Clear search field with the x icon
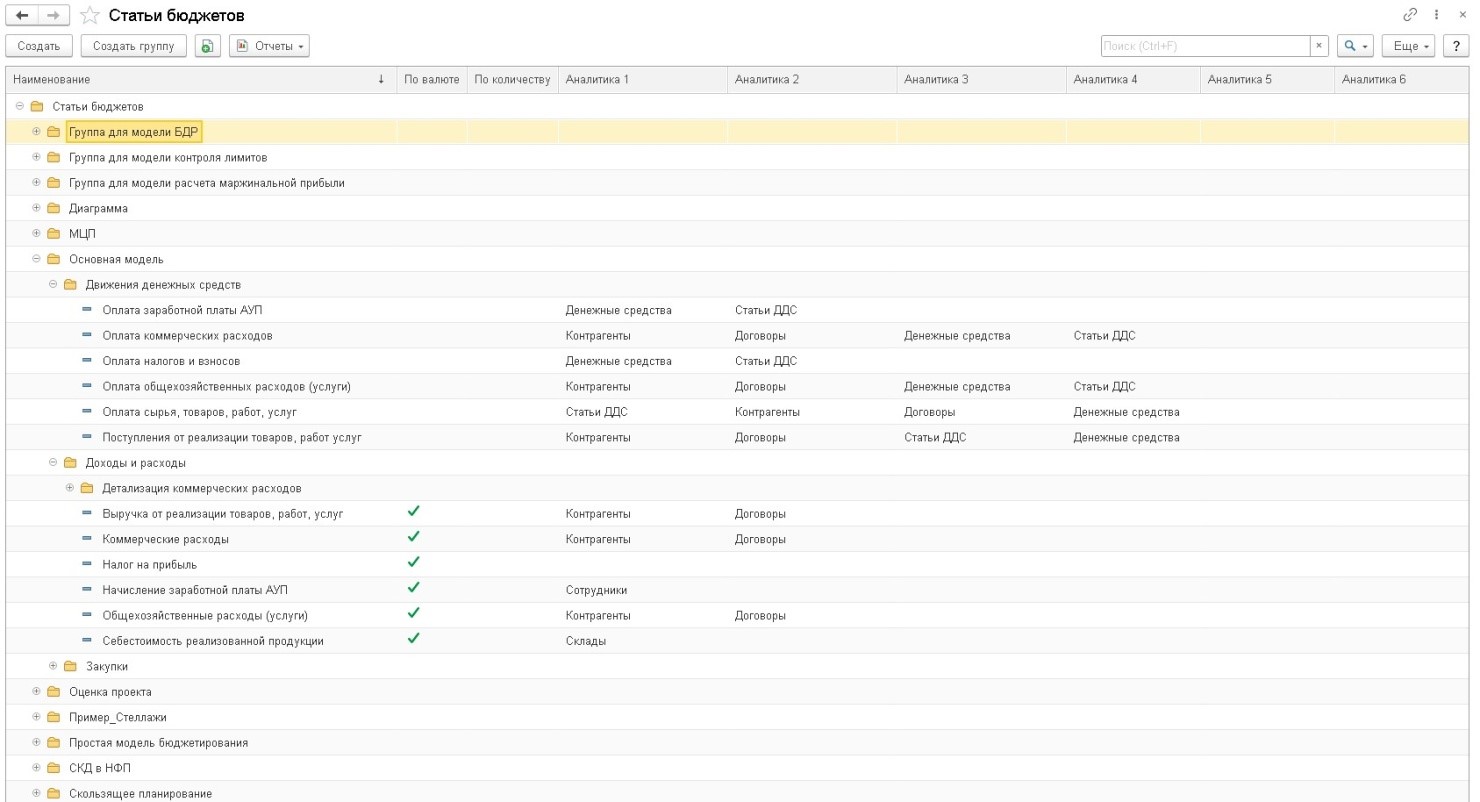The height and width of the screenshot is (802, 1480). coord(1320,46)
